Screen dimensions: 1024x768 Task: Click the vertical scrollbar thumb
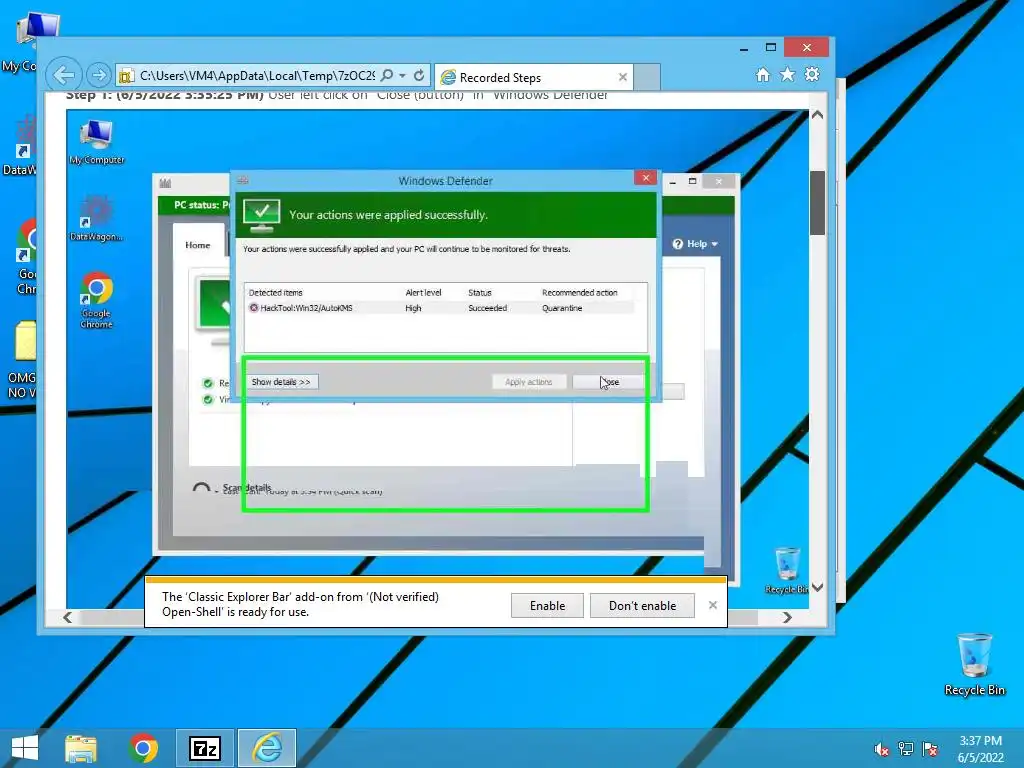tap(817, 202)
